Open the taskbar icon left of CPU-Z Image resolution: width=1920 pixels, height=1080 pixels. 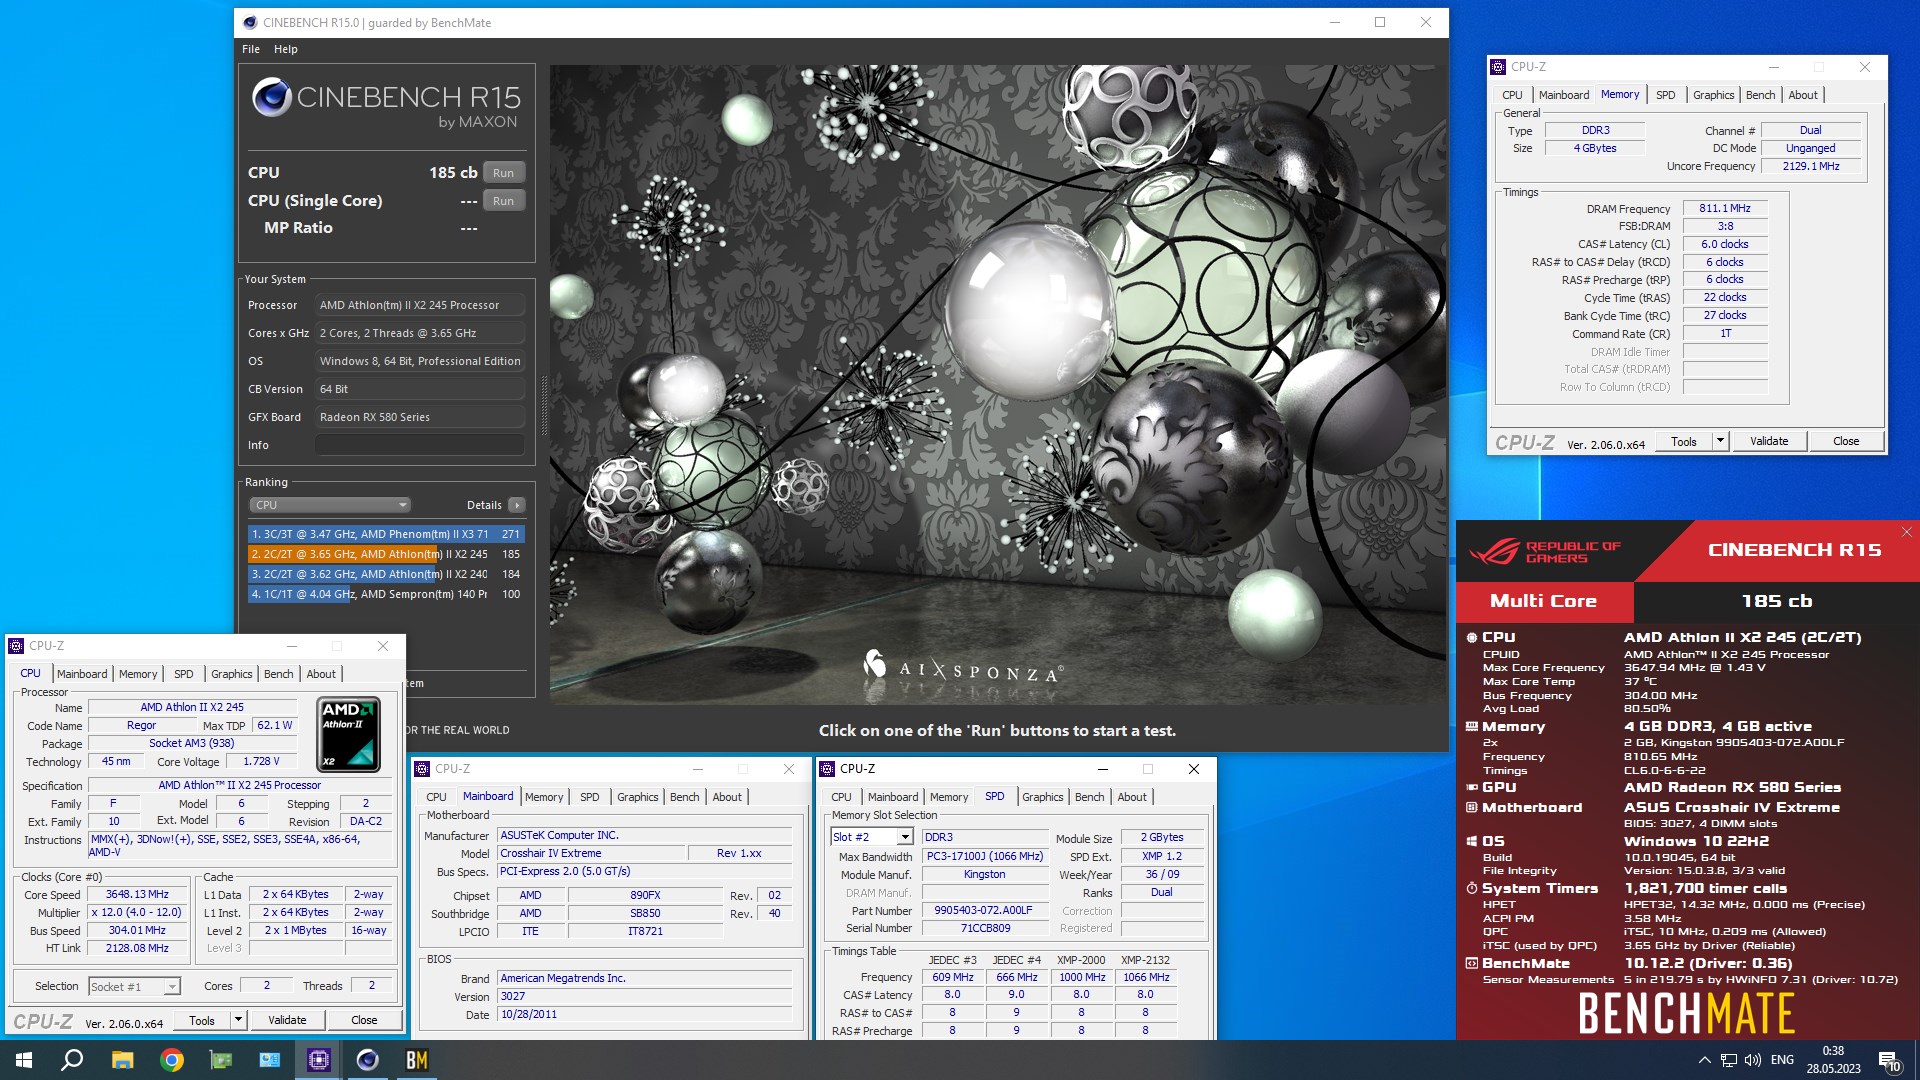click(x=270, y=1060)
